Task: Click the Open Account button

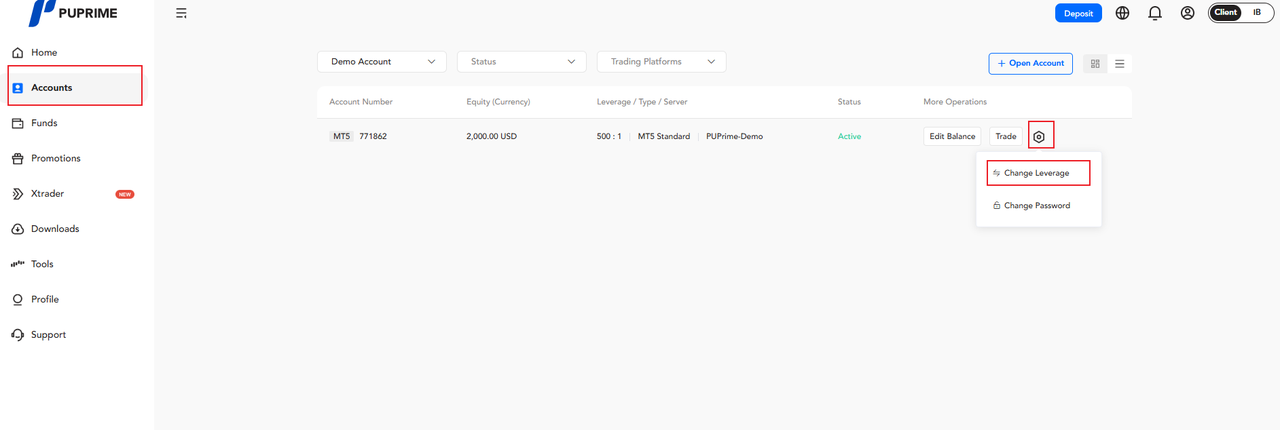Action: (x=1030, y=63)
